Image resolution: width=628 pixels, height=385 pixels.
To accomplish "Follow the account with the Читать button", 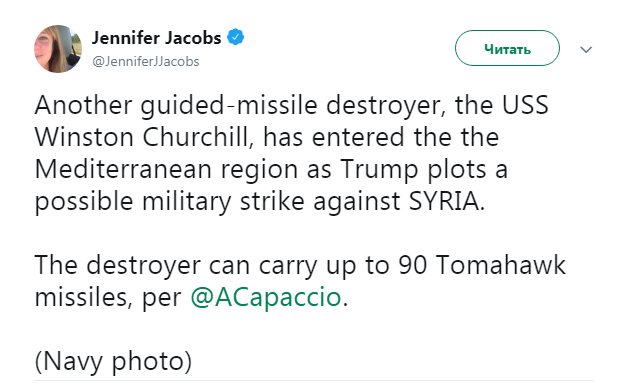I will 507,48.
